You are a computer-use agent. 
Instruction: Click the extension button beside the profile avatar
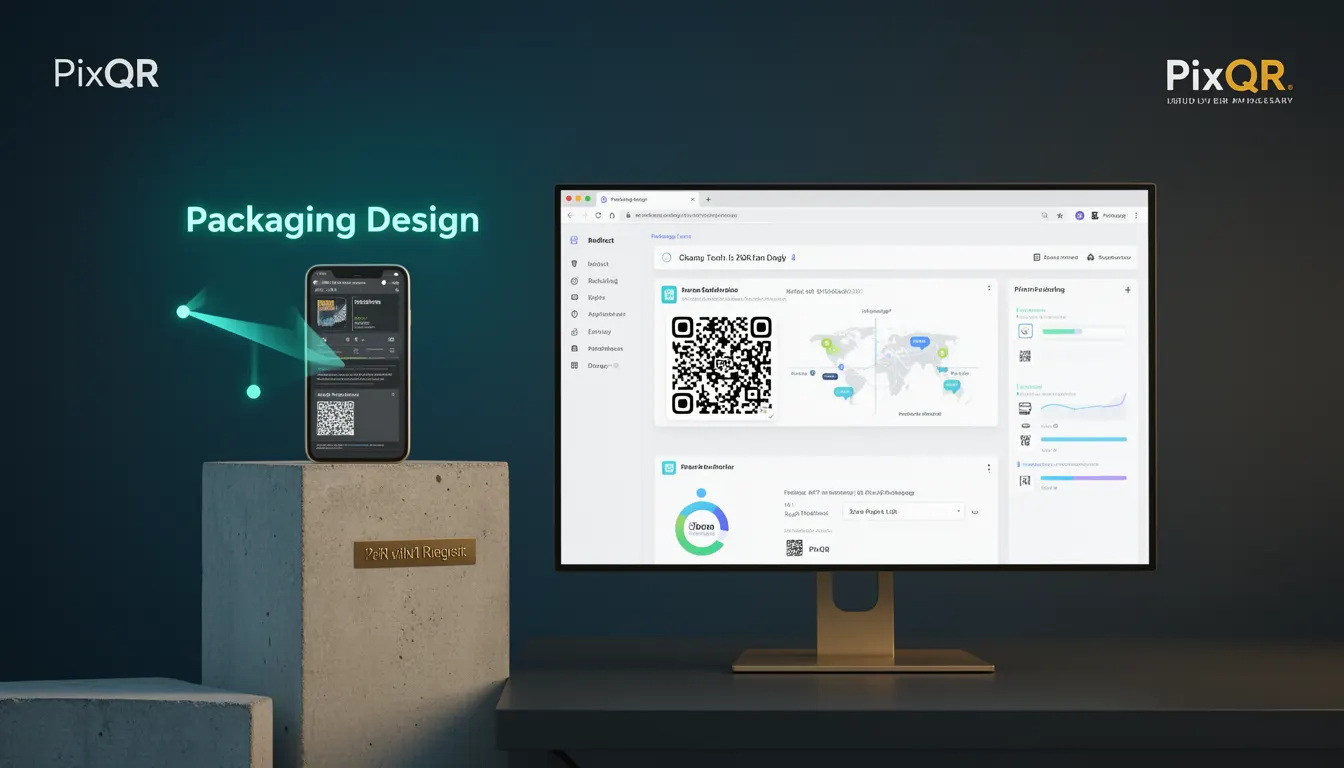pyautogui.click(x=1095, y=215)
